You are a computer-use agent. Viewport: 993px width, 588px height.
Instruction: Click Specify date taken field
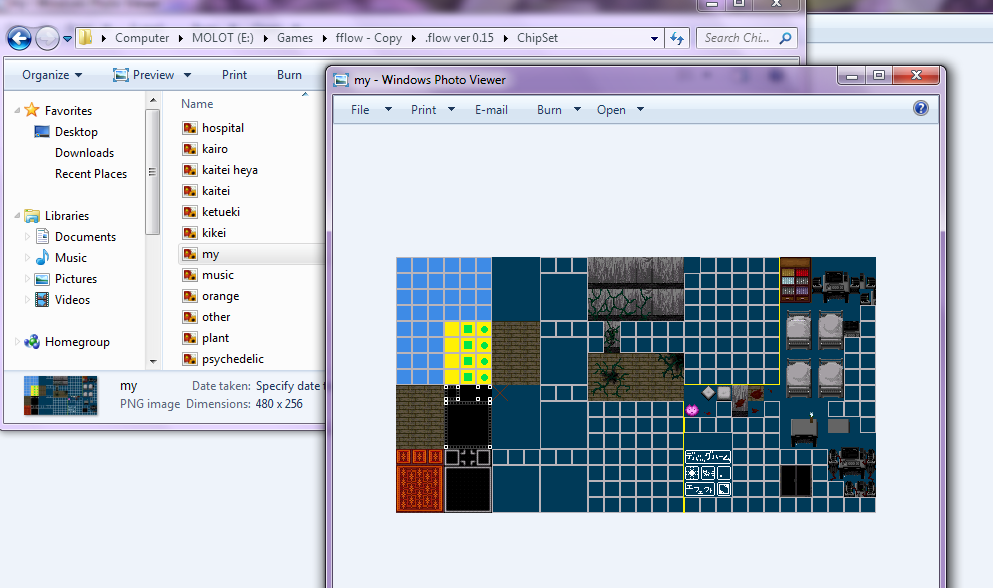coord(289,386)
